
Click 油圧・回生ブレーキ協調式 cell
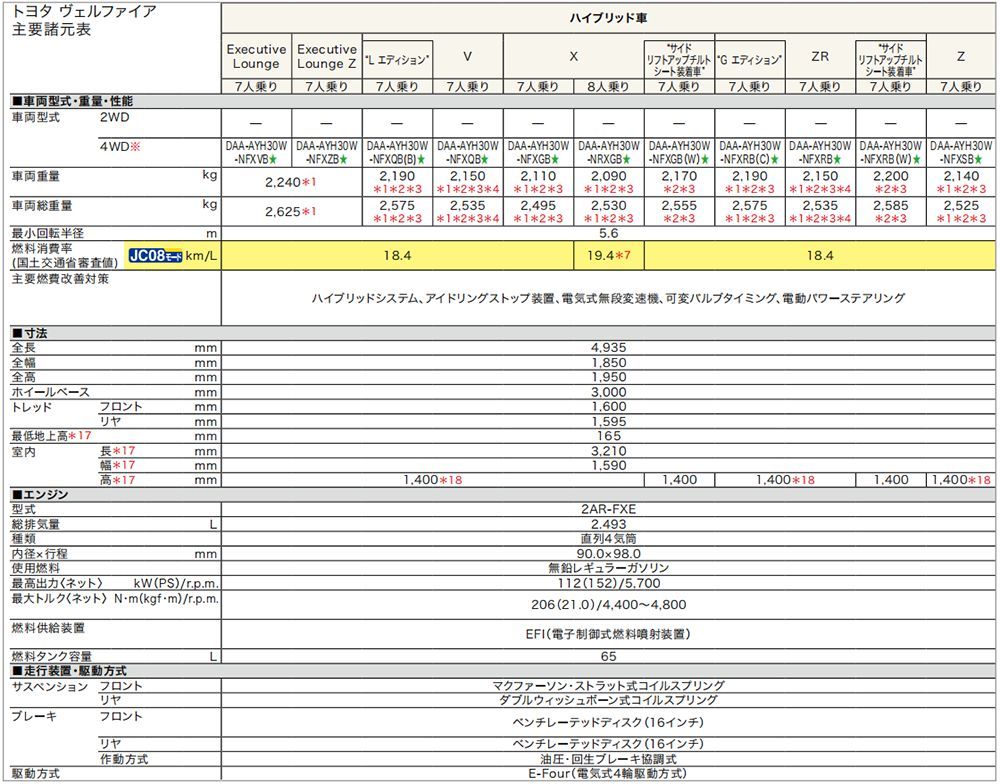(608, 759)
